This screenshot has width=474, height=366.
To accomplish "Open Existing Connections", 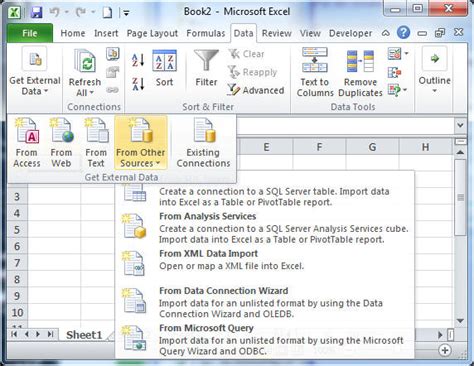I will (x=203, y=143).
